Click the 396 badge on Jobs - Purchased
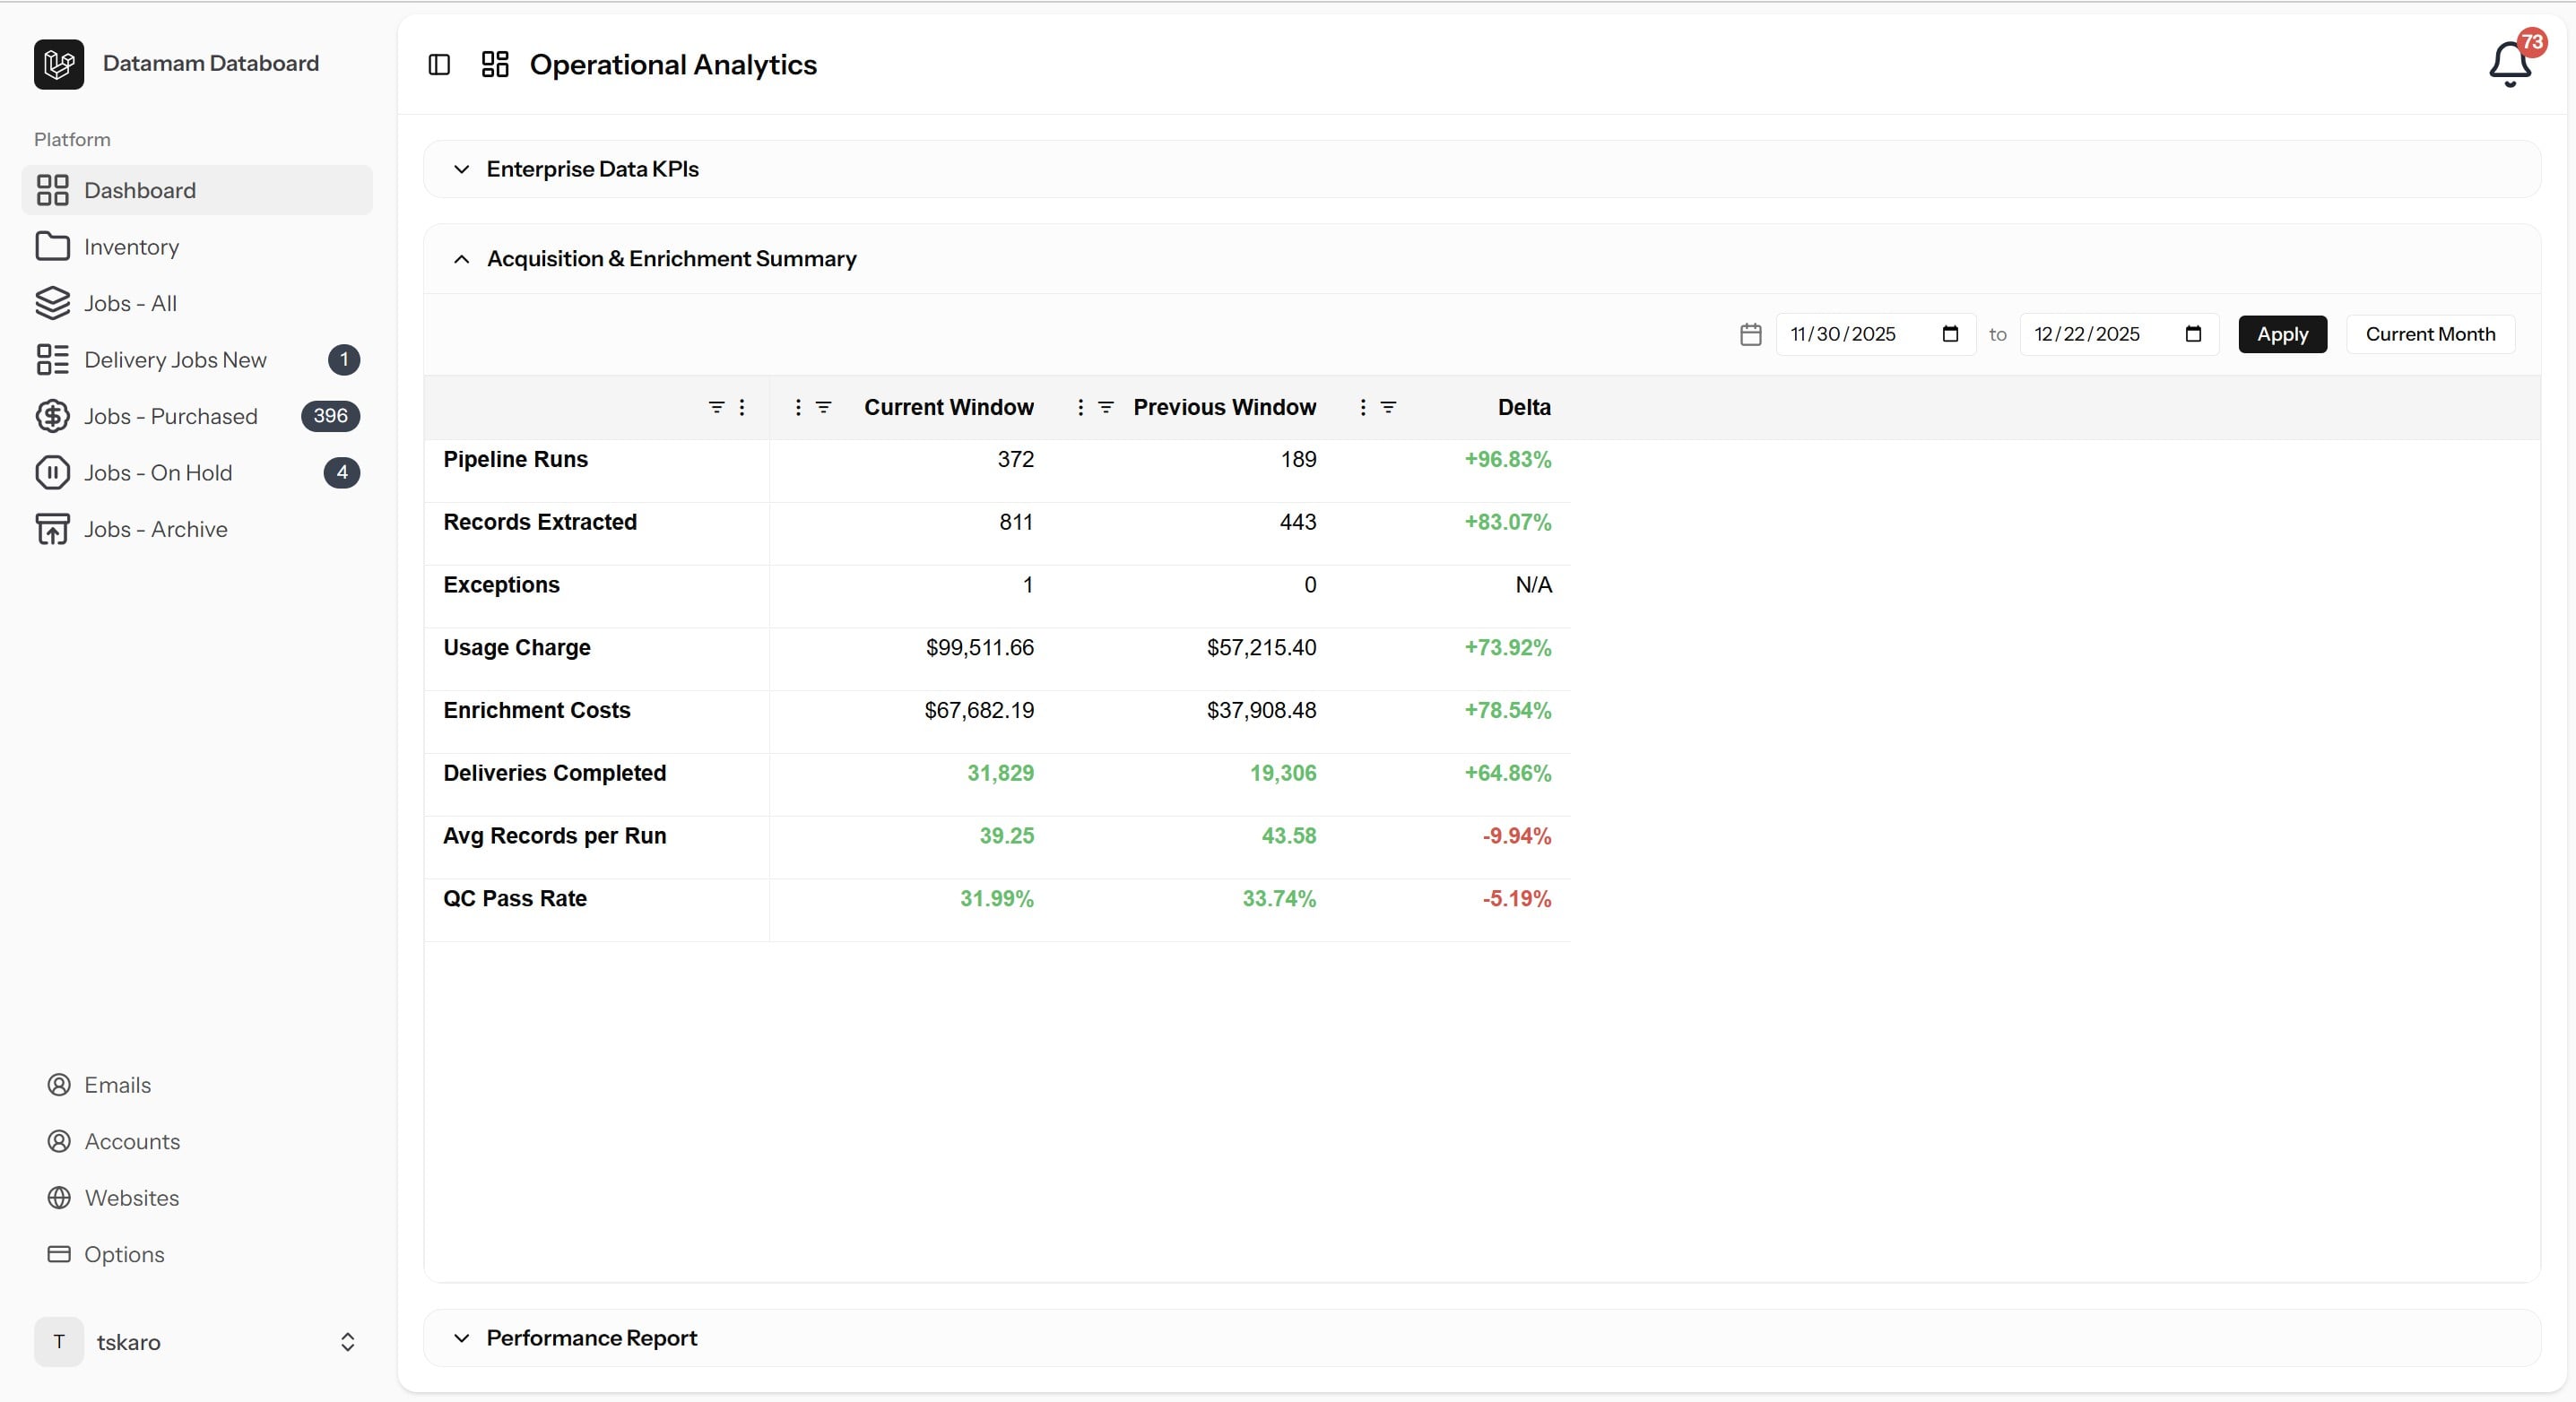Screen dimensions: 2576x1402 [x=330, y=416]
